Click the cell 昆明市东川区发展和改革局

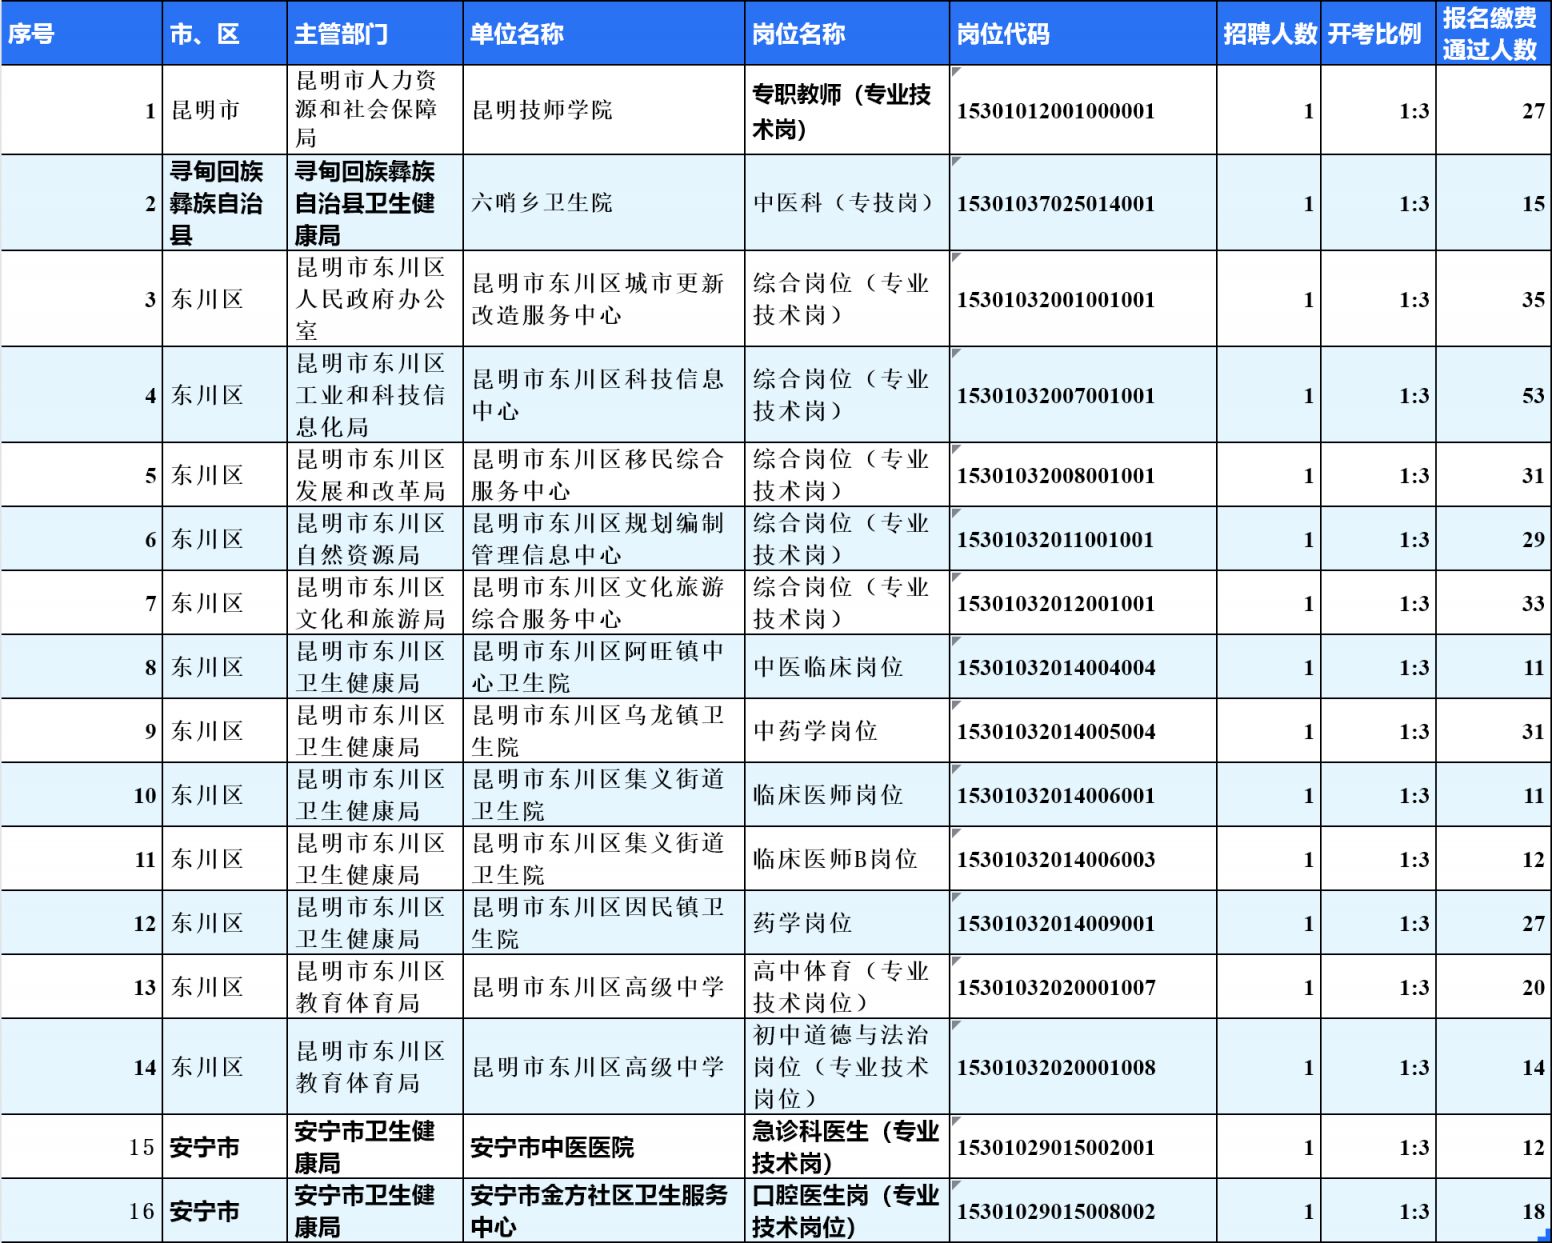[375, 475]
